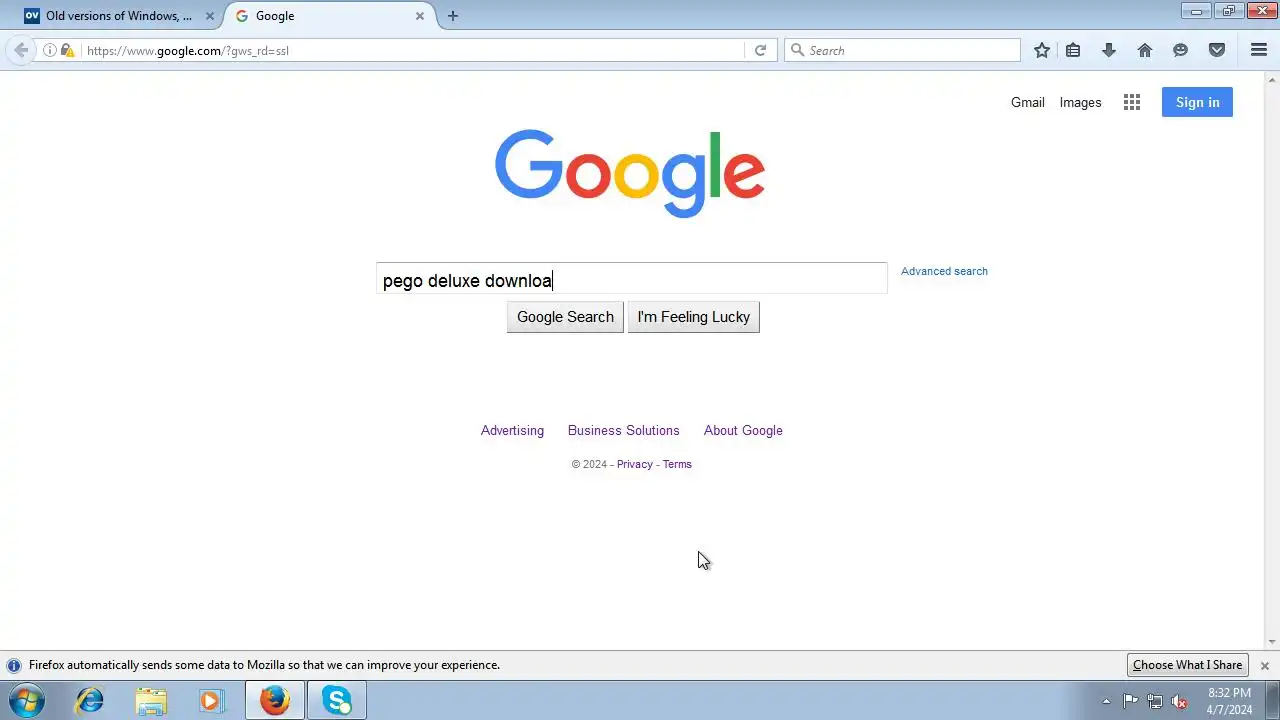The width and height of the screenshot is (1280, 720).
Task: Close the Old versions of Windows tab
Action: point(210,16)
